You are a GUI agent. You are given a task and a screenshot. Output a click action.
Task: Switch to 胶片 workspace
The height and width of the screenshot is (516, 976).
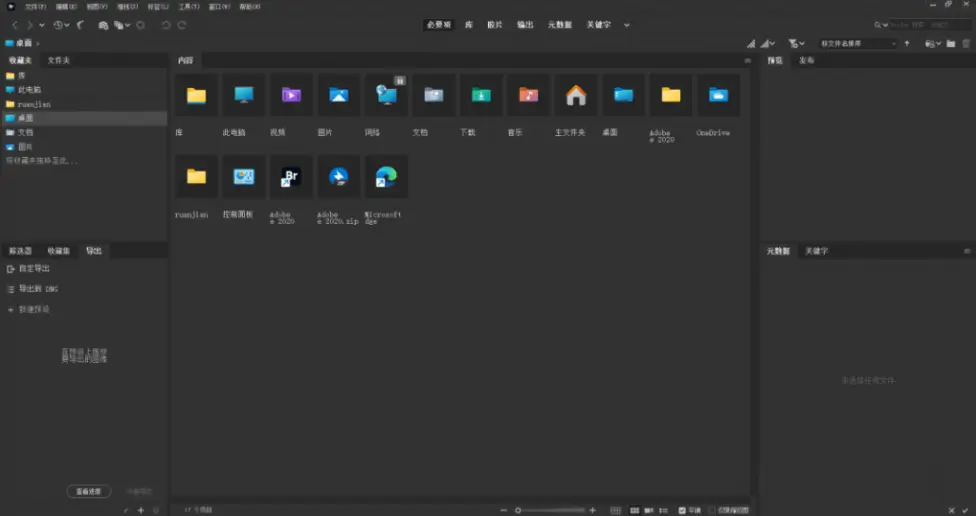click(495, 25)
